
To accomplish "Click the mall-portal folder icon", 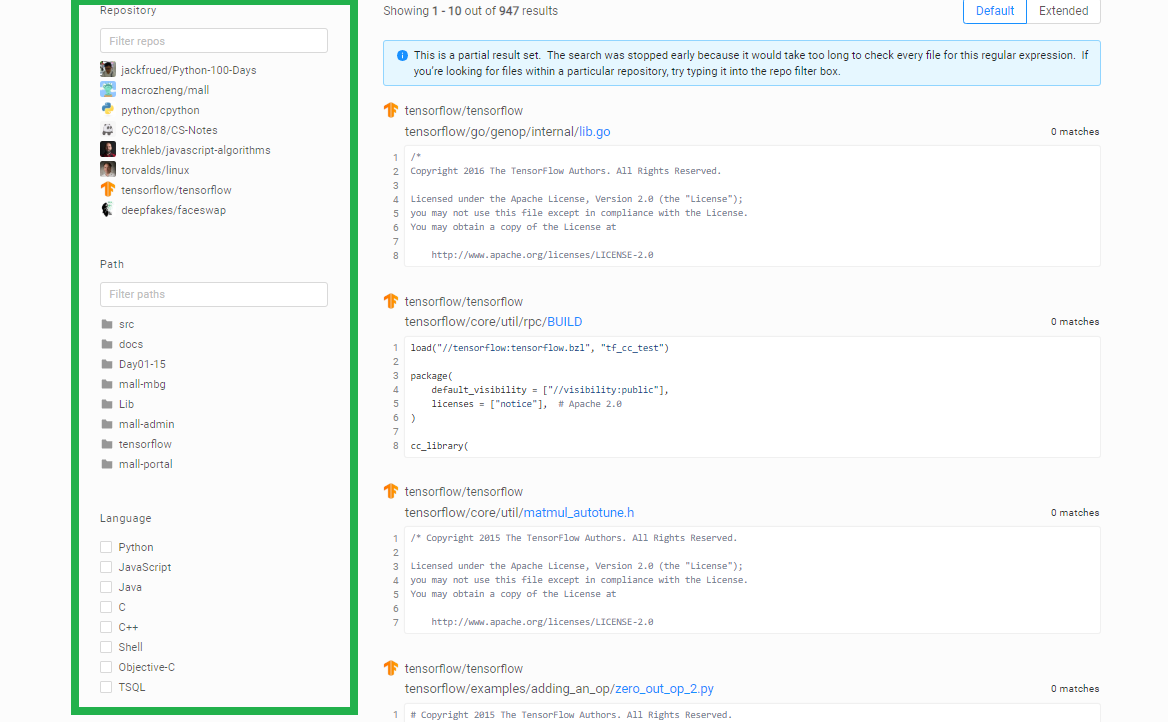I will tap(107, 464).
